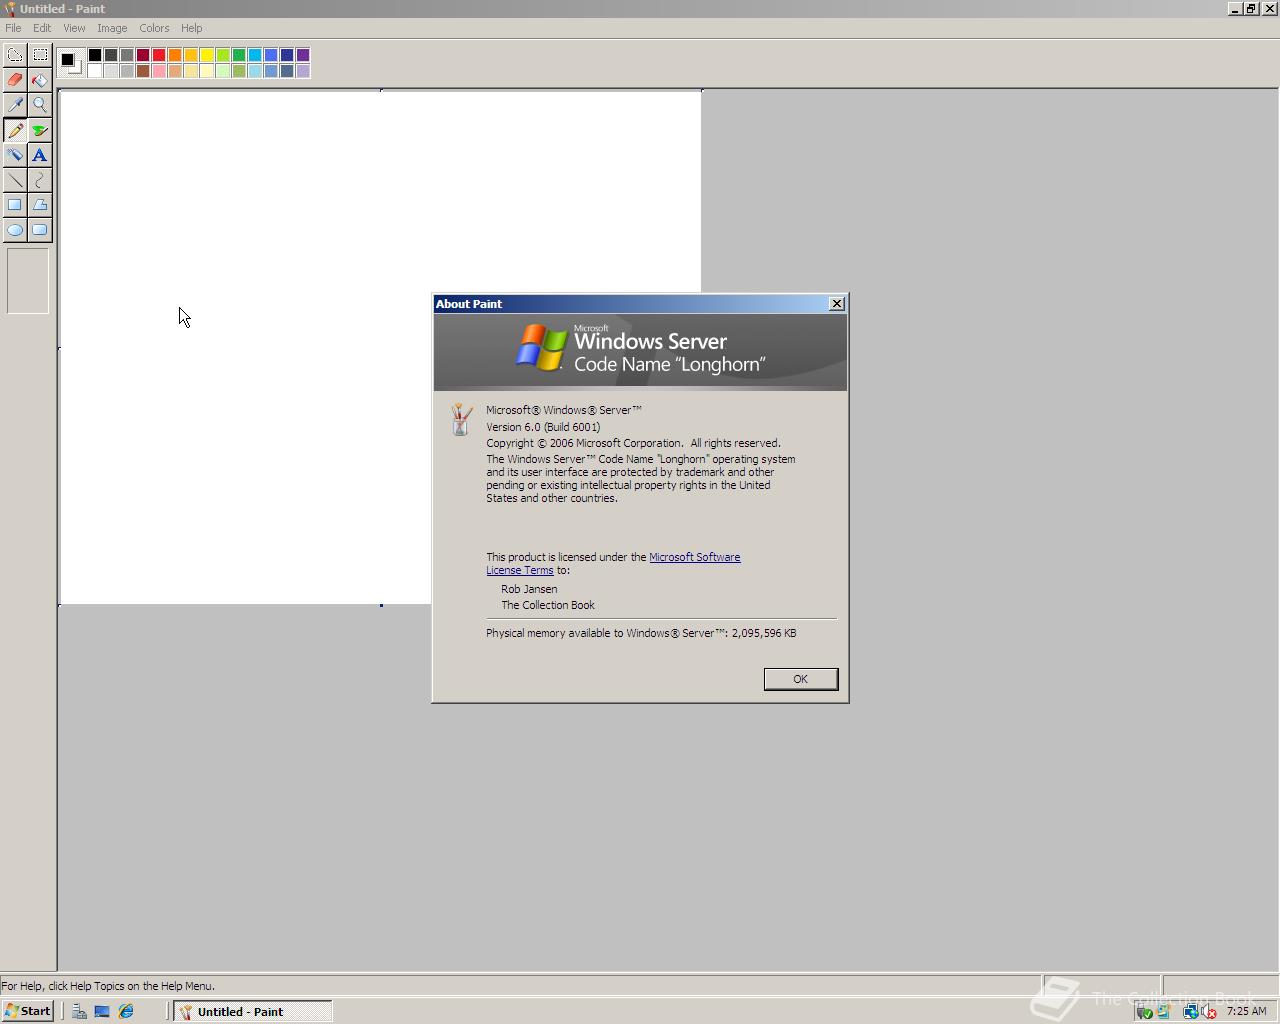1280x1024 pixels.
Task: Select the rectangular Select tool
Action: pyautogui.click(x=40, y=55)
